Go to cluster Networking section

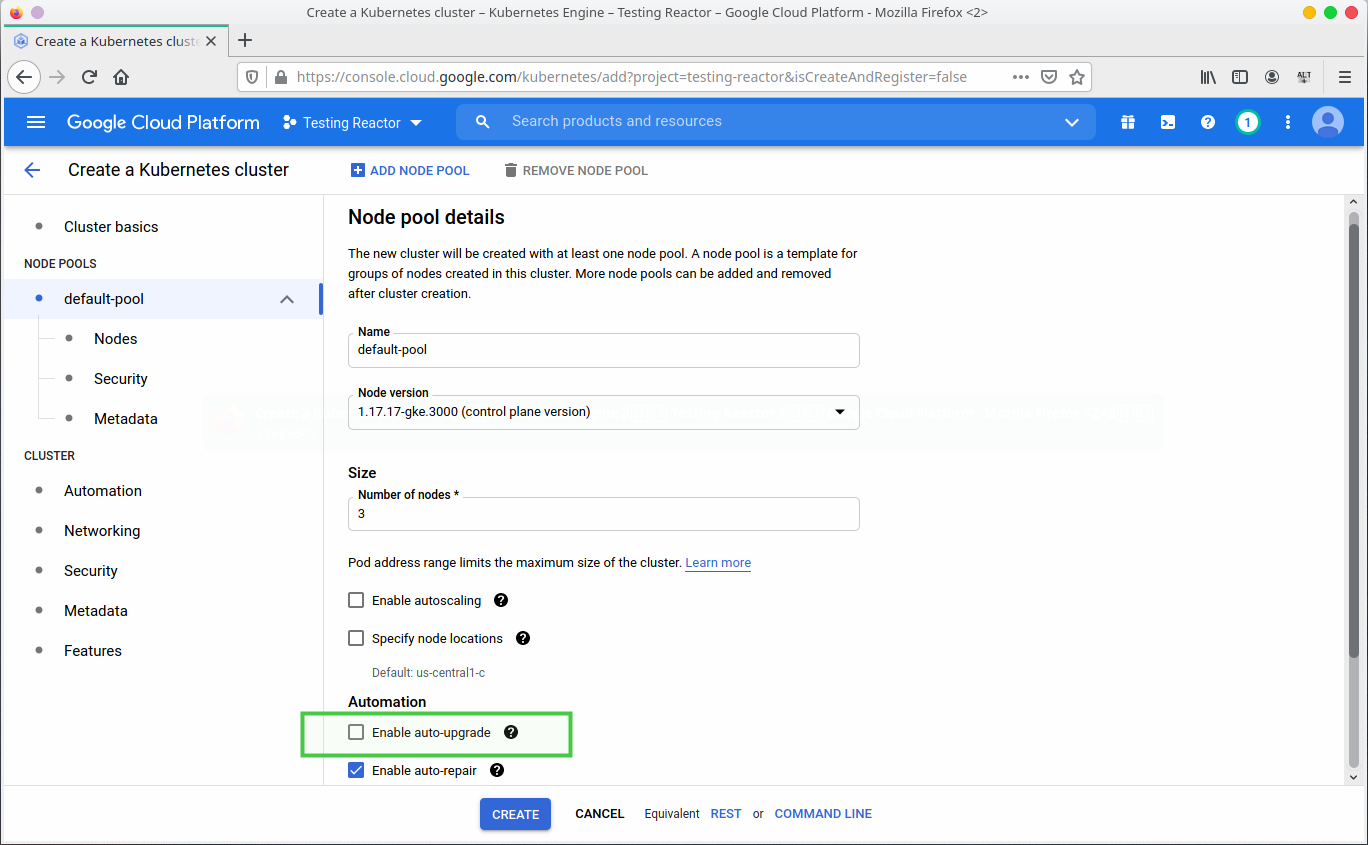102,531
